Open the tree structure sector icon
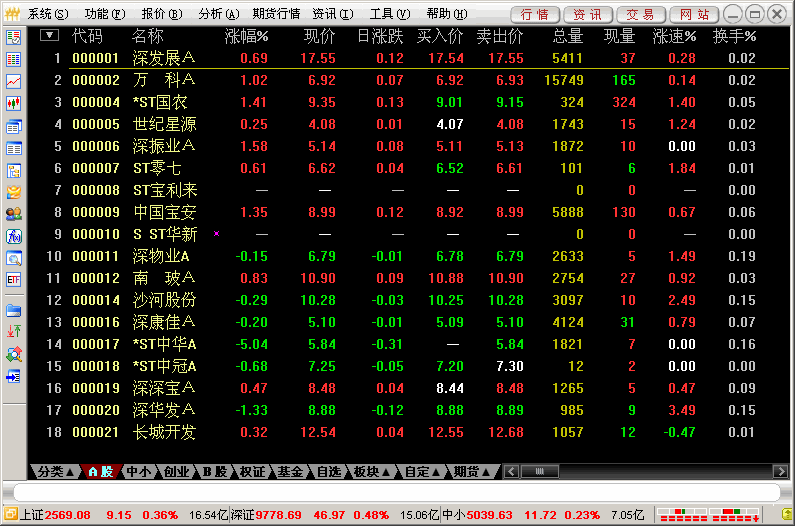 (x=14, y=170)
